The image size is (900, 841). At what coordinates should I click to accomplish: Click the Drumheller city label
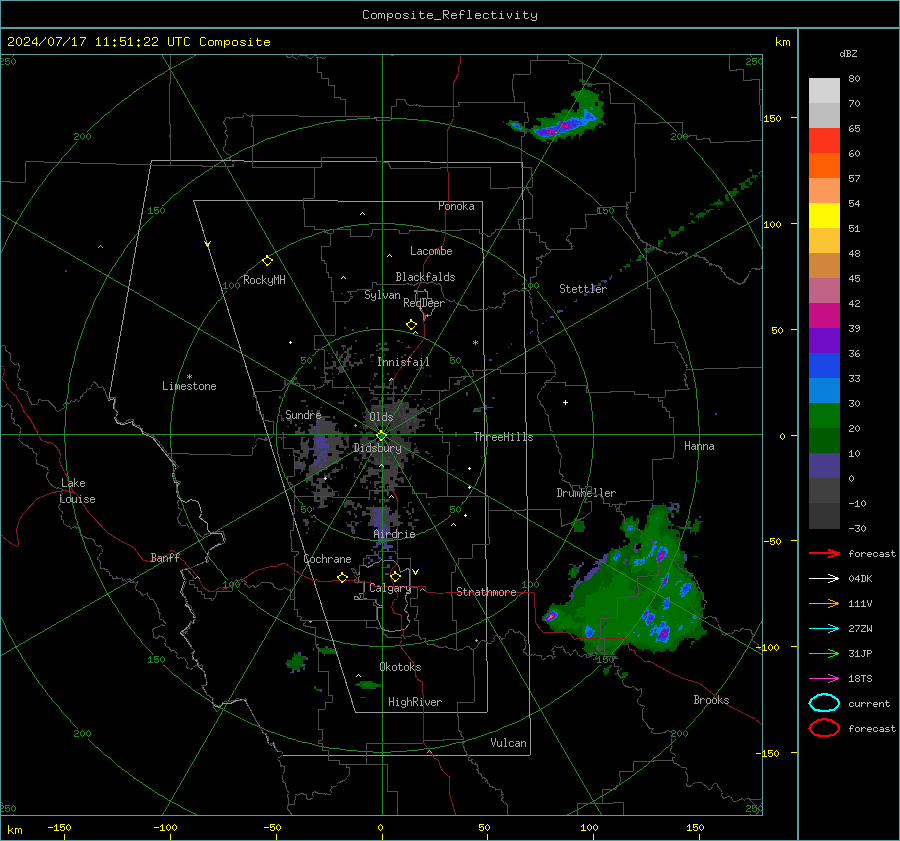click(x=586, y=493)
